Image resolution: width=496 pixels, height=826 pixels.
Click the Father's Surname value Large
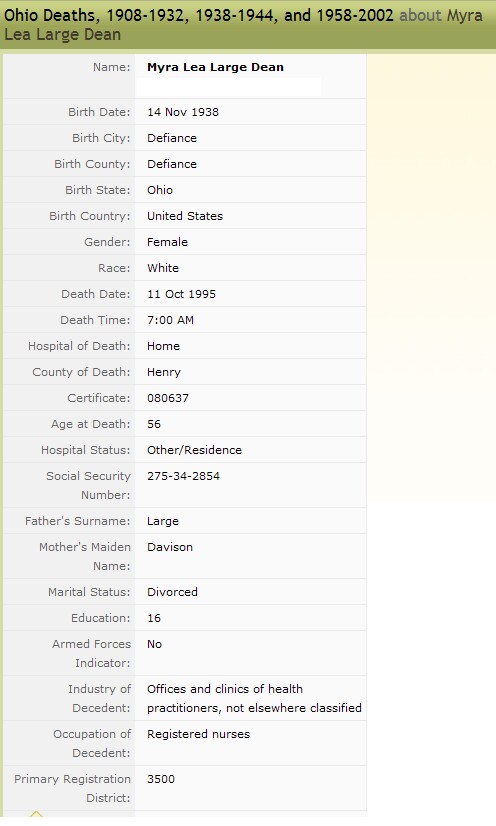tap(163, 521)
